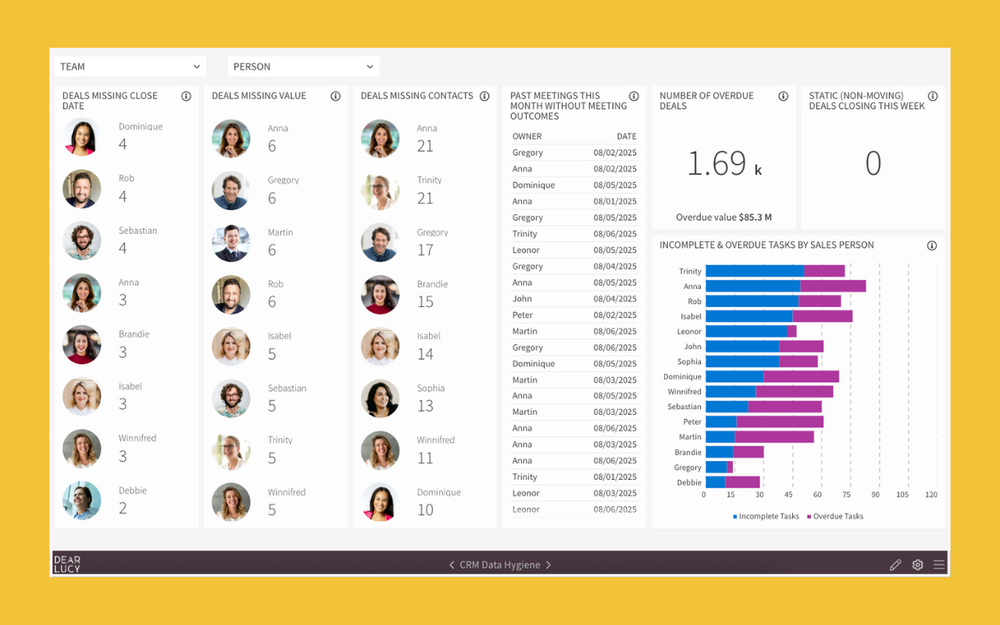The image size is (1000, 625).
Task: Click Debbie's label on the tasks chart
Action: (689, 483)
